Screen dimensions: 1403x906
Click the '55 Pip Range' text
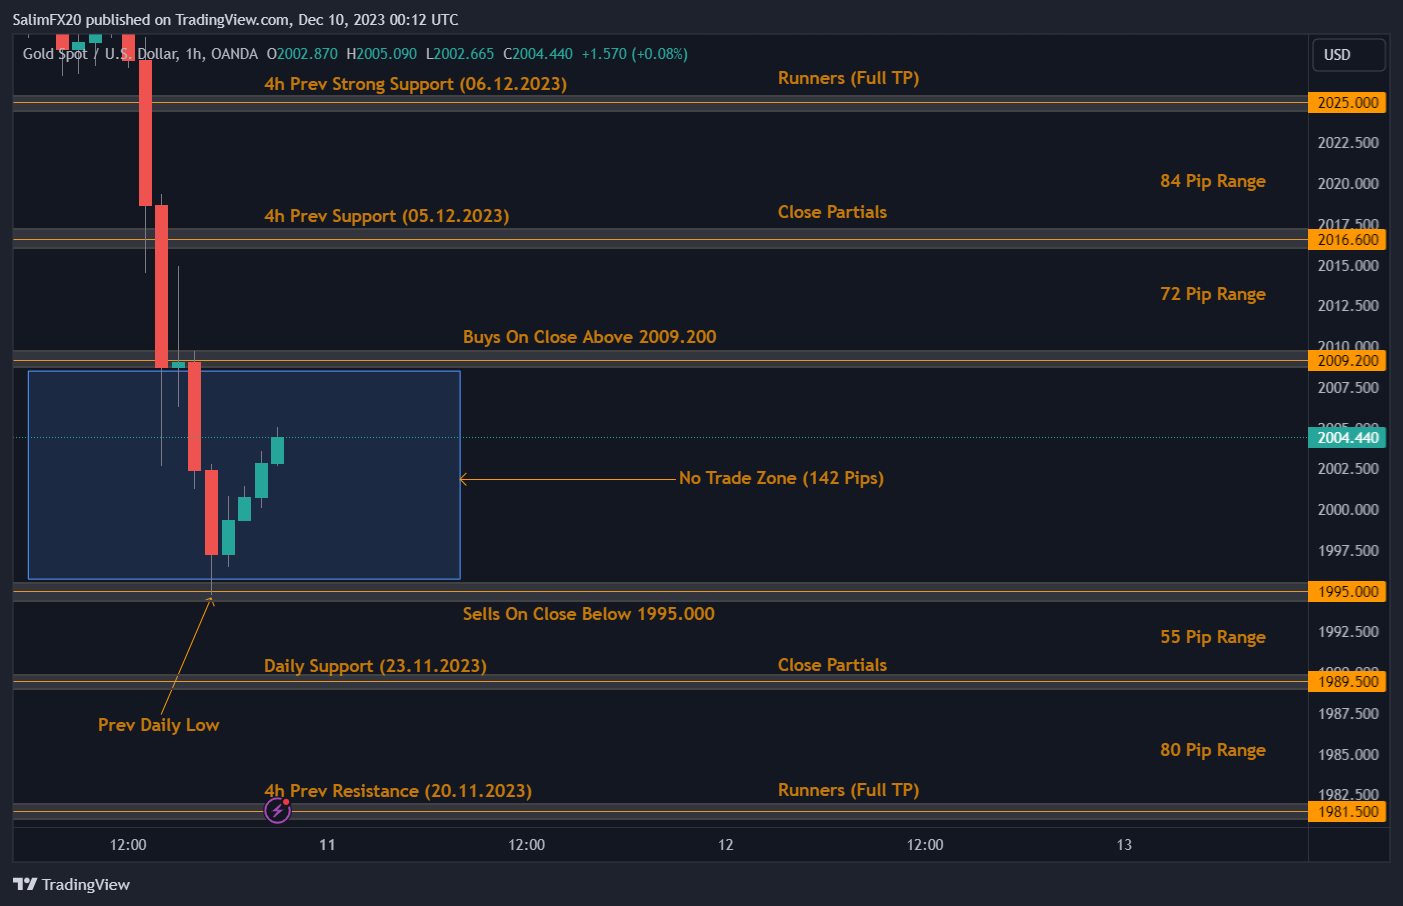tap(1213, 637)
